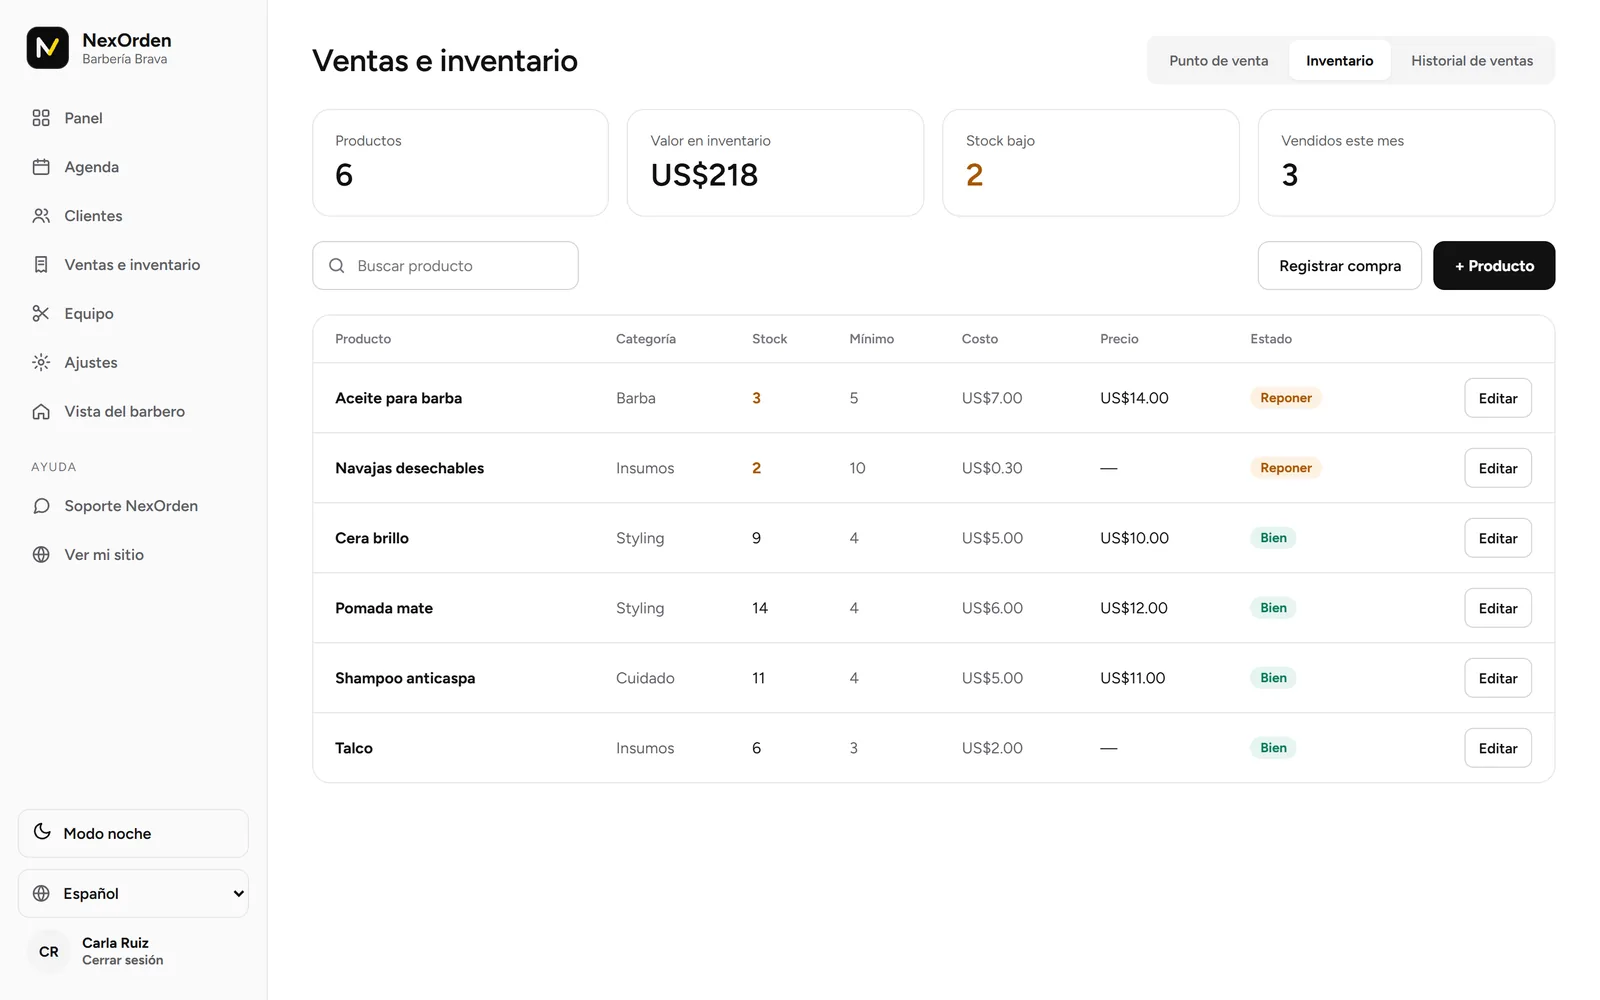Click the Vendidos este mes card
Screen dimensions: 1600x1000
click(x=1406, y=163)
